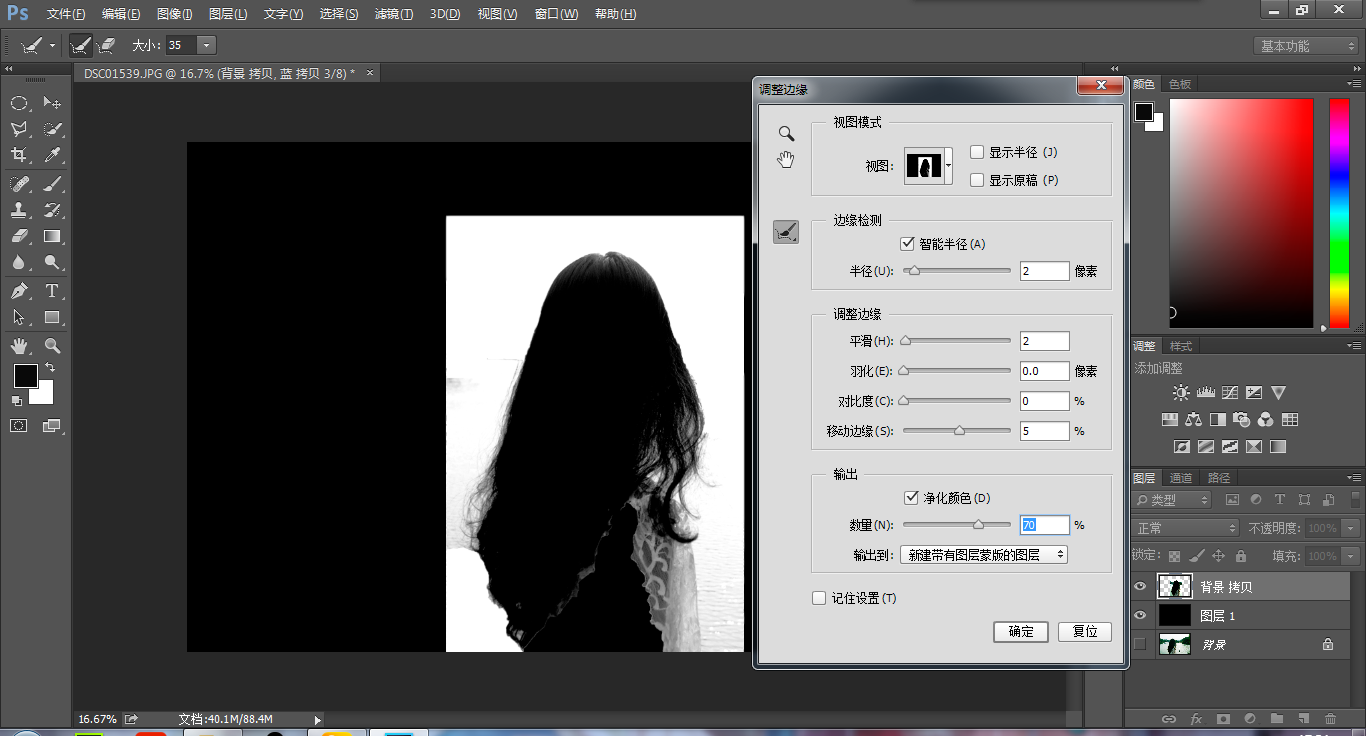Select the Pen tool

click(x=19, y=291)
